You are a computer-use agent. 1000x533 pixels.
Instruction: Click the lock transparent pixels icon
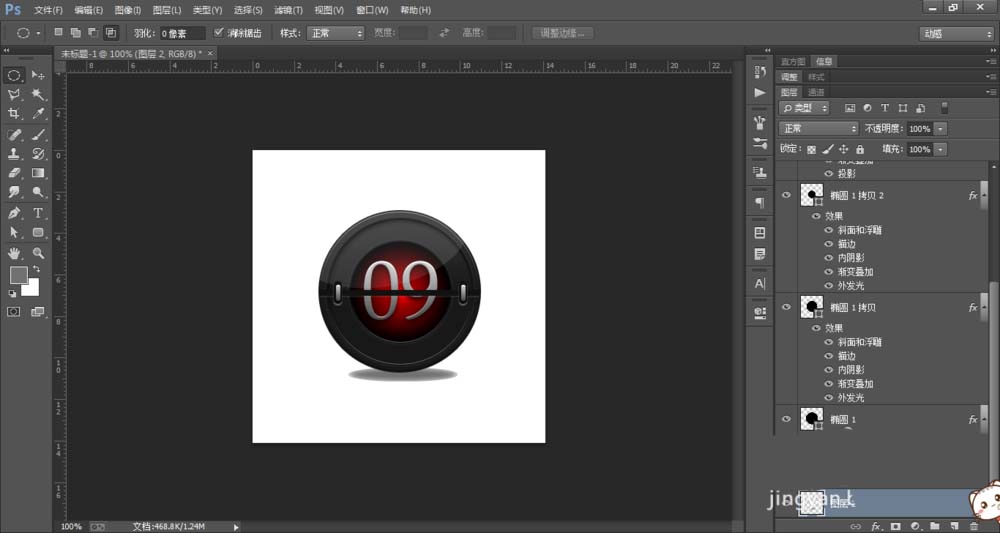811,149
